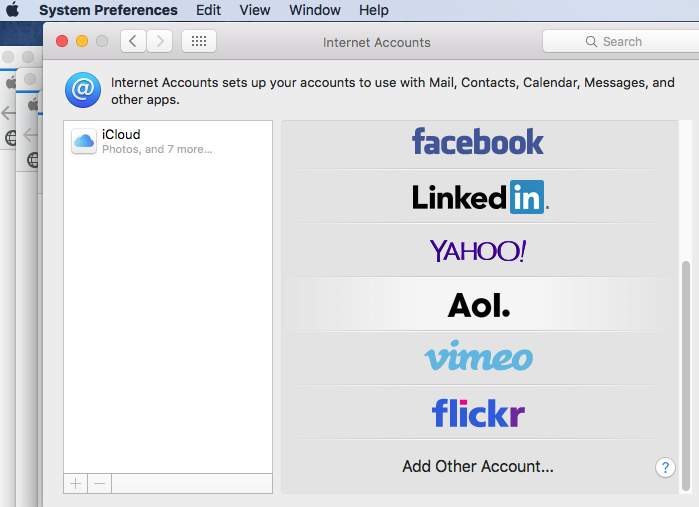Click the iCloud cloud icon
Viewport: 699px width, 507px height.
[84, 141]
